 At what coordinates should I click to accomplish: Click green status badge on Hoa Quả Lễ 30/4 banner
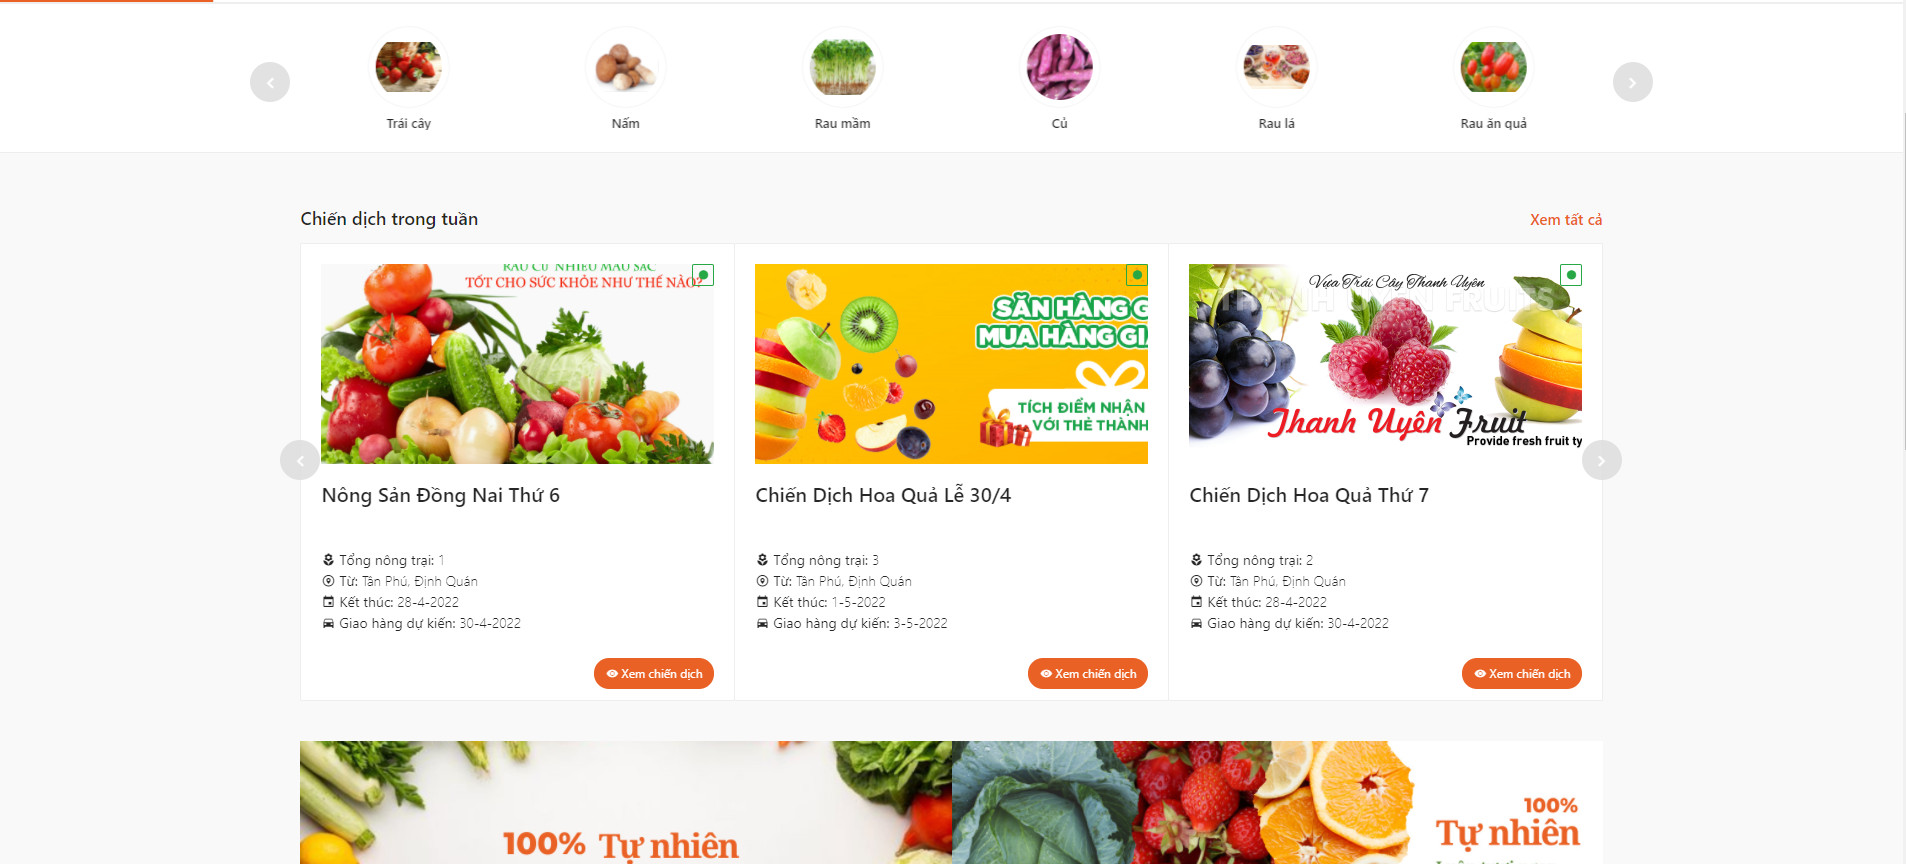pos(1137,274)
